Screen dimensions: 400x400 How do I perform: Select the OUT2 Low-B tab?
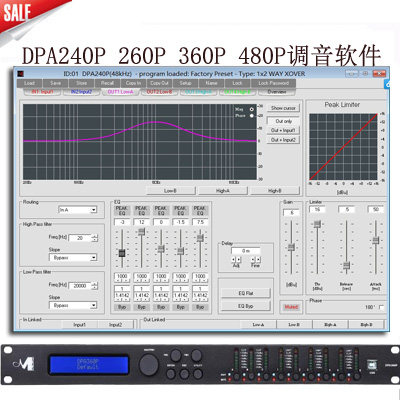pos(159,92)
